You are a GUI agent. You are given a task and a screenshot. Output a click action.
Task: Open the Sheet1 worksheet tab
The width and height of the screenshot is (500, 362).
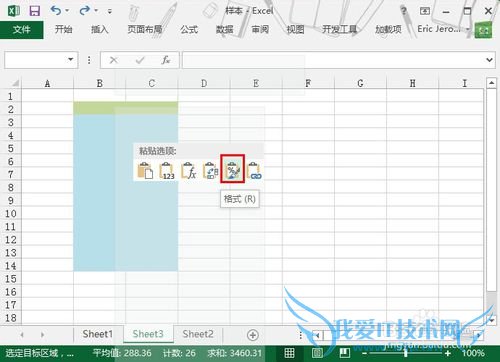pyautogui.click(x=98, y=334)
